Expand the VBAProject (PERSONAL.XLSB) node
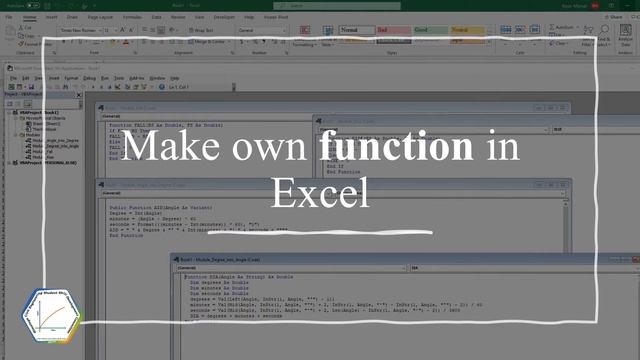Viewport: 640px width, 360px height. tap(9, 163)
